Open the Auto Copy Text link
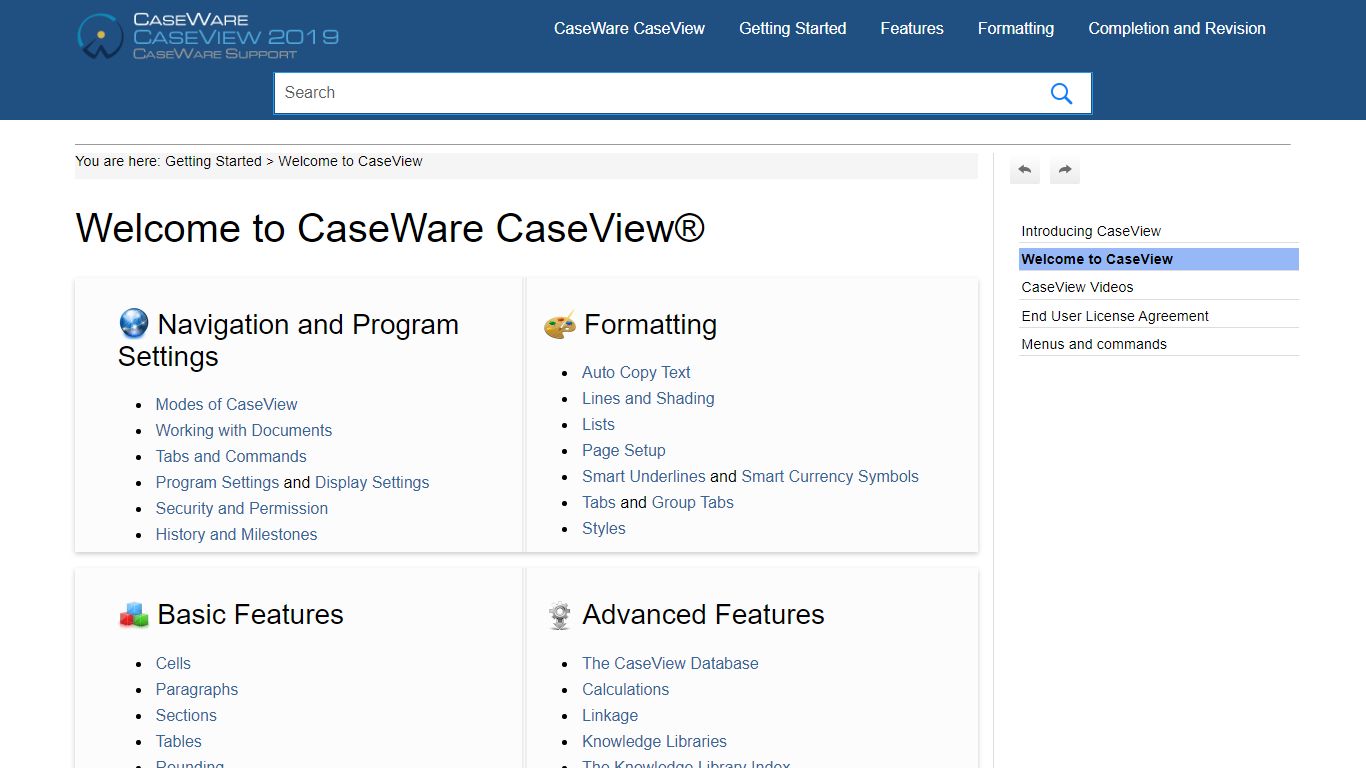The width and height of the screenshot is (1366, 768). 636,372
